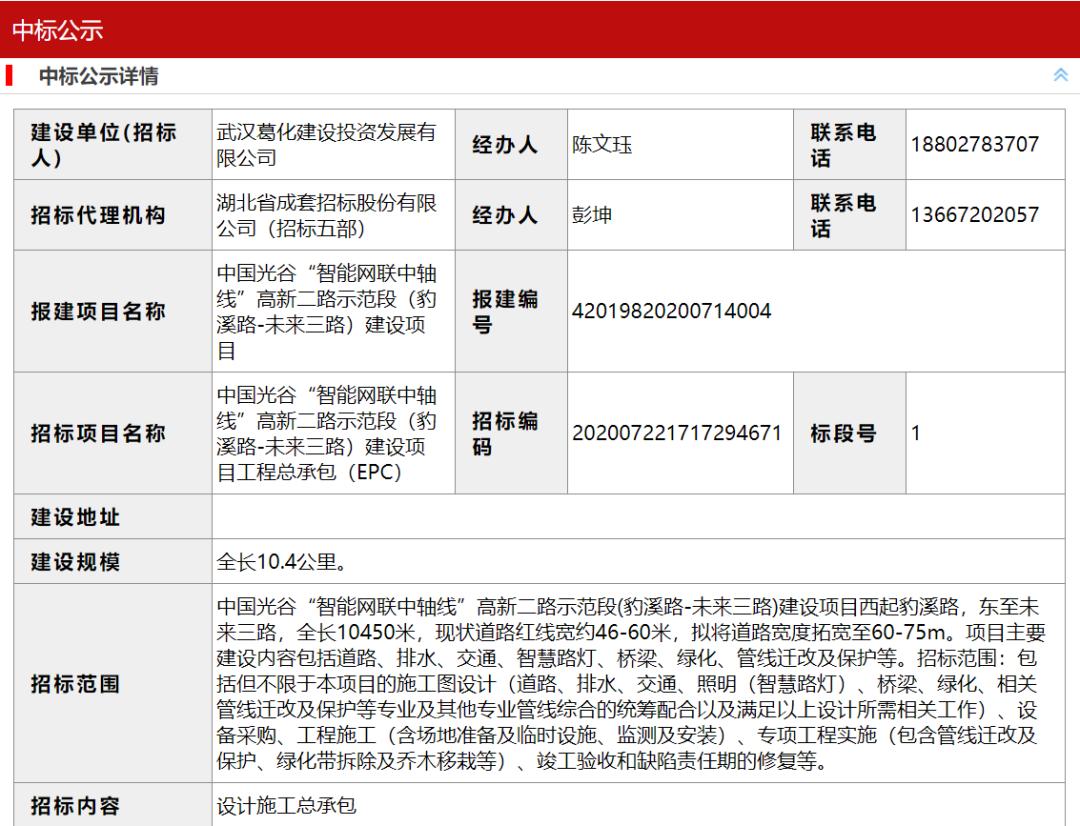The width and height of the screenshot is (1080, 826).
Task: Select 标段号 value 1
Action: pos(915,433)
